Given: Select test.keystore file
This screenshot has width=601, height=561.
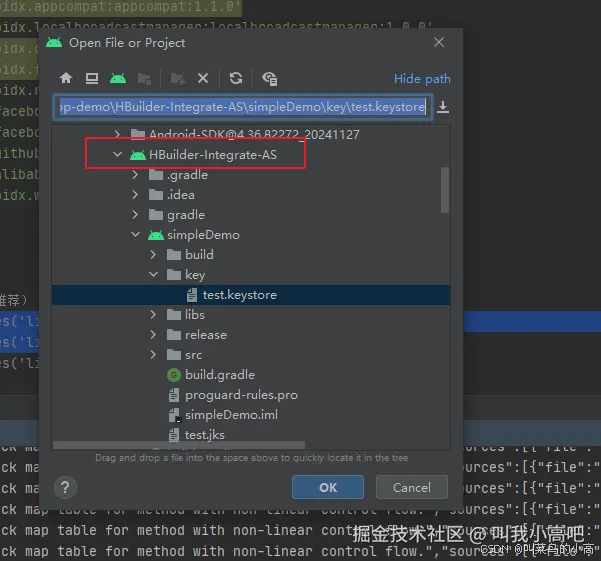Looking at the screenshot, I should coord(251,295).
